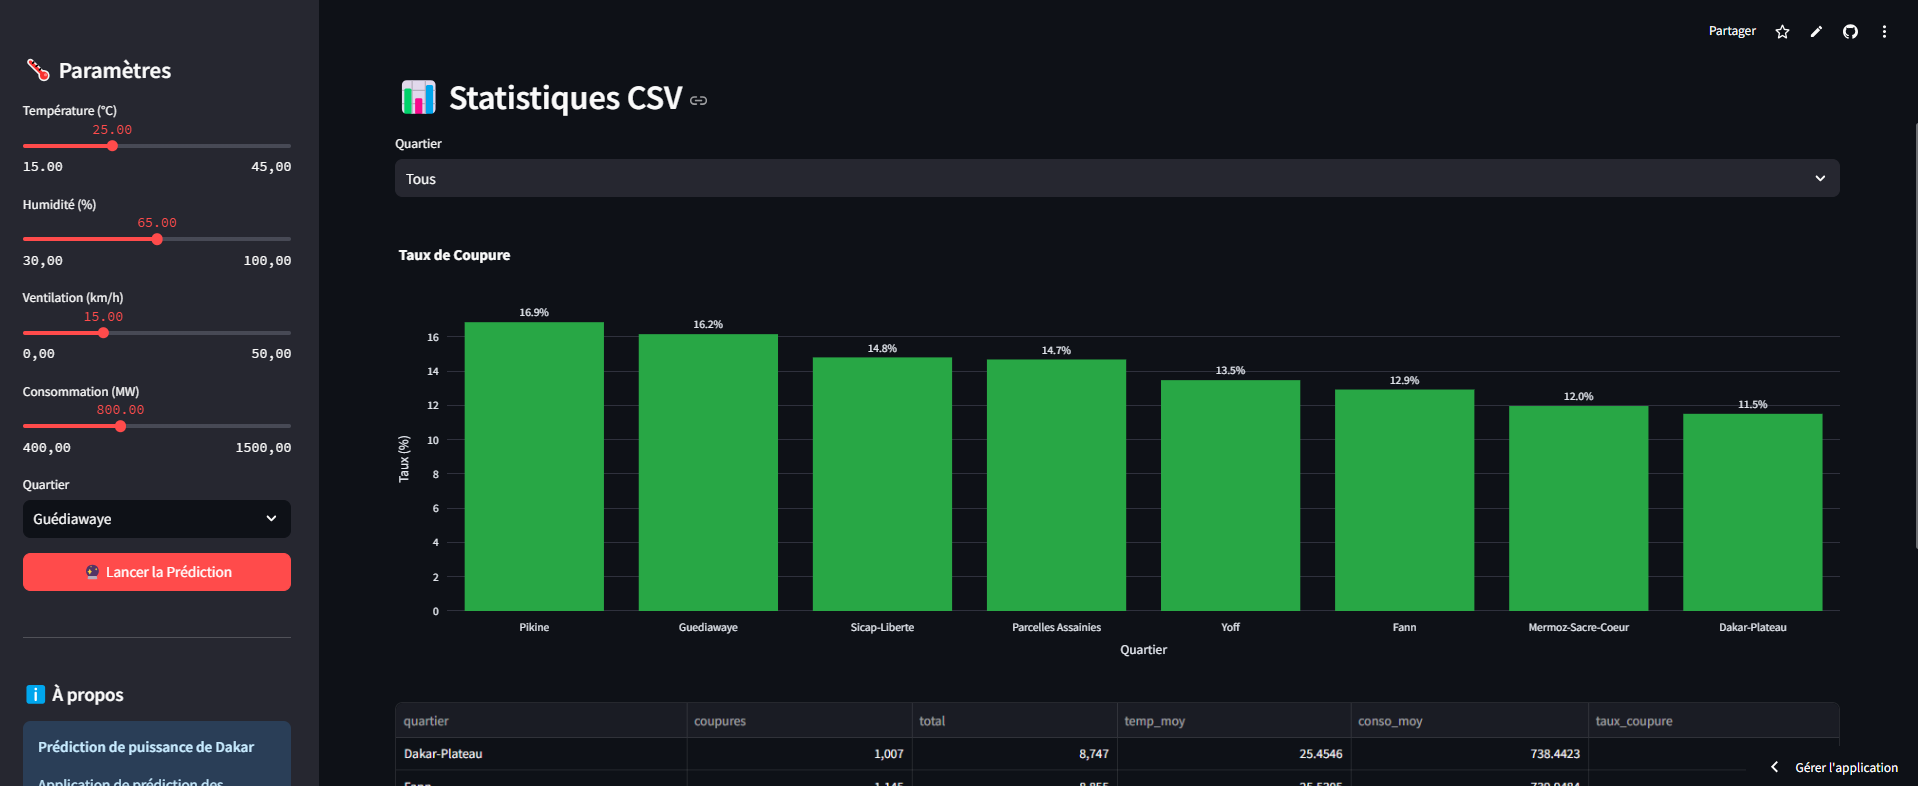Click the Humidité slider handle
The image size is (1918, 786).
(x=157, y=239)
